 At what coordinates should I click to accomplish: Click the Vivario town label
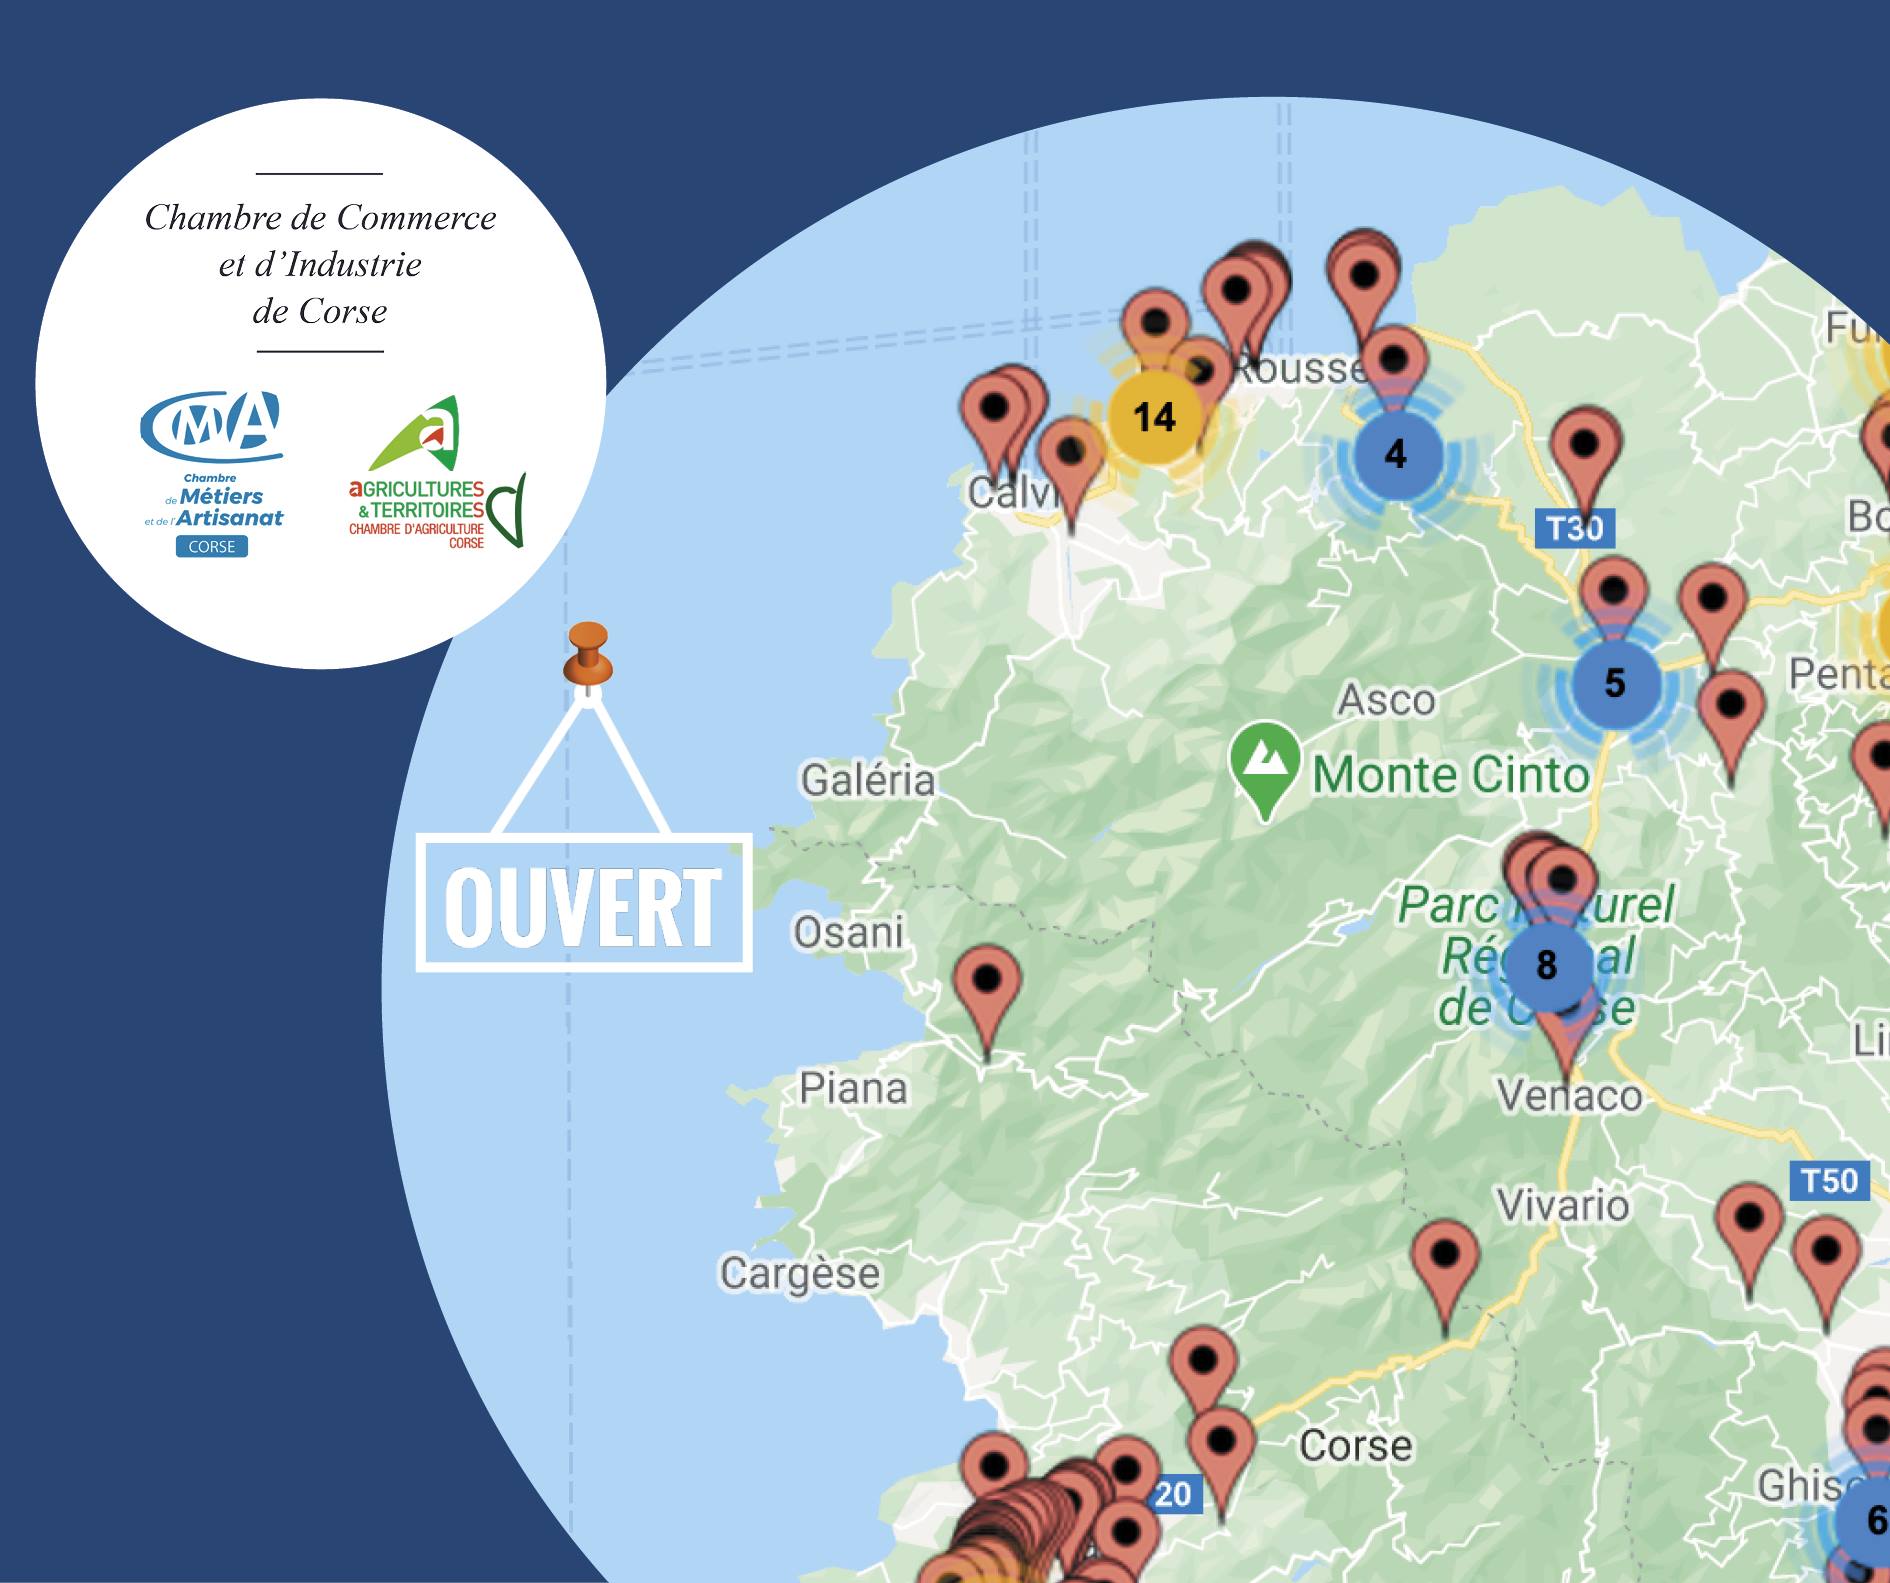(x=1563, y=1205)
